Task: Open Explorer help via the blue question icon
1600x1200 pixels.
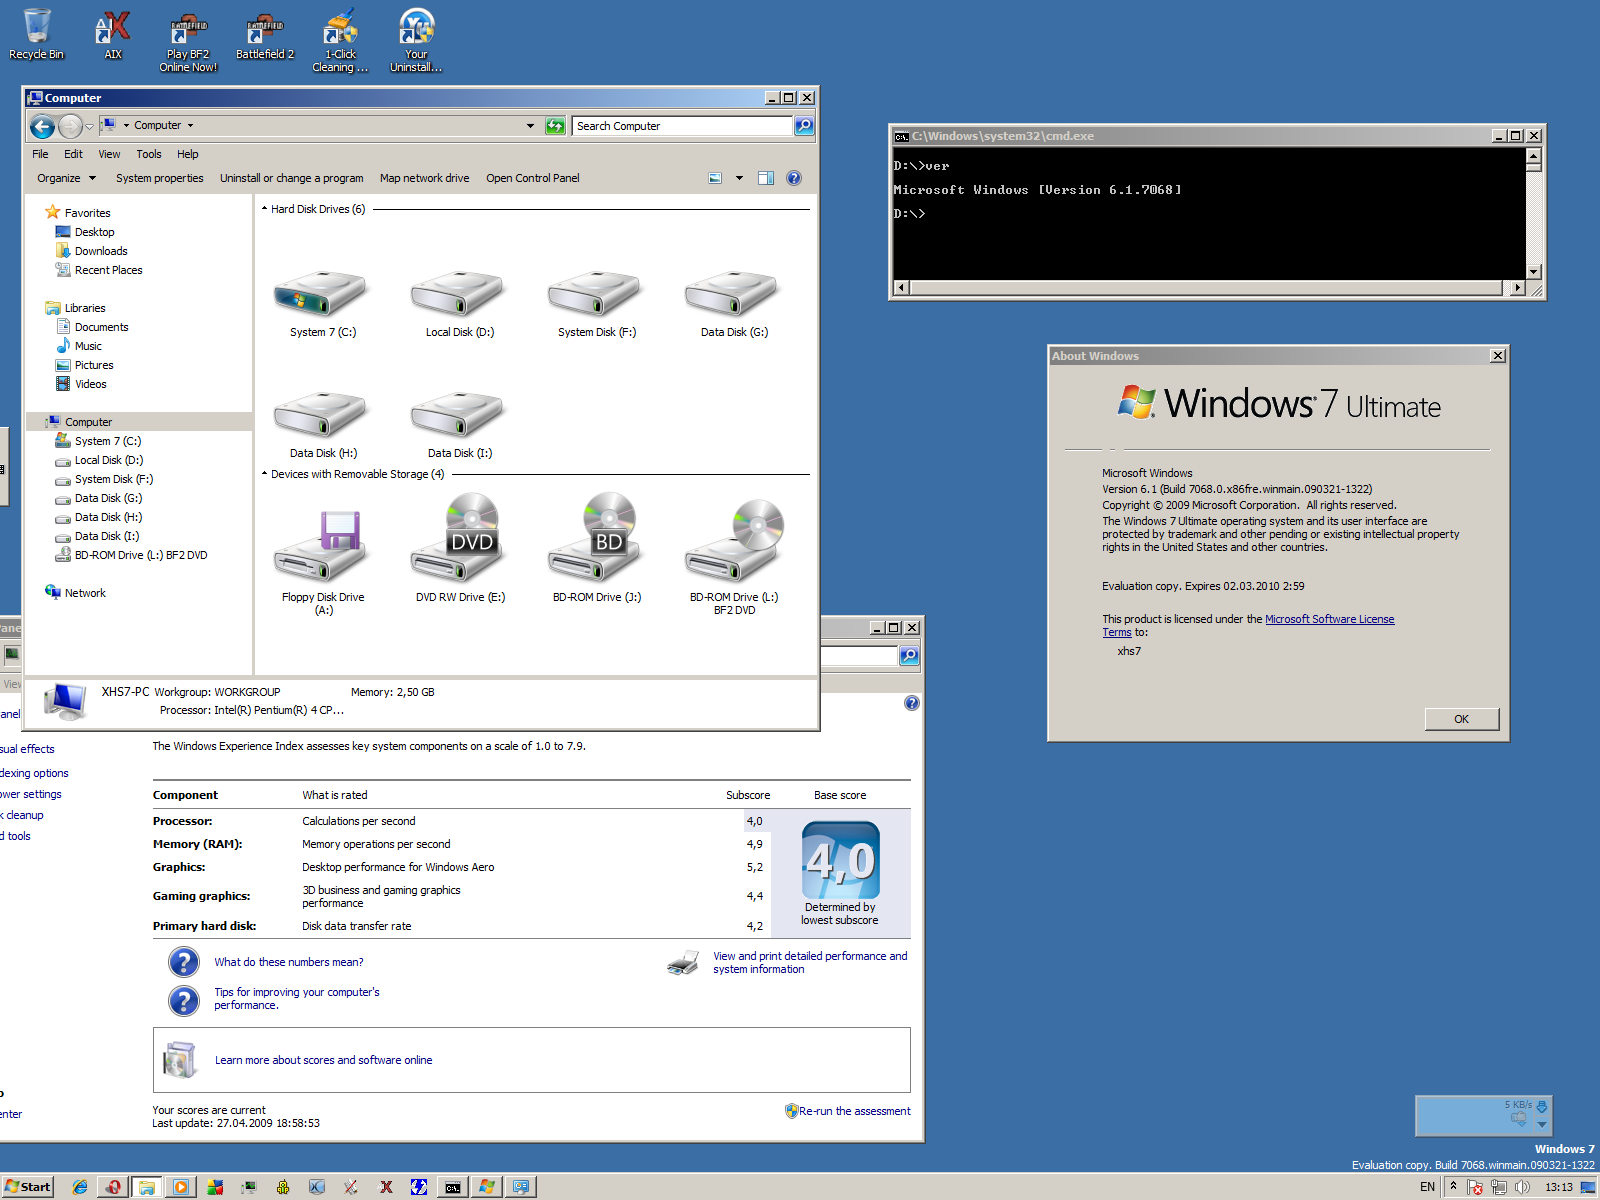Action: 794,178
